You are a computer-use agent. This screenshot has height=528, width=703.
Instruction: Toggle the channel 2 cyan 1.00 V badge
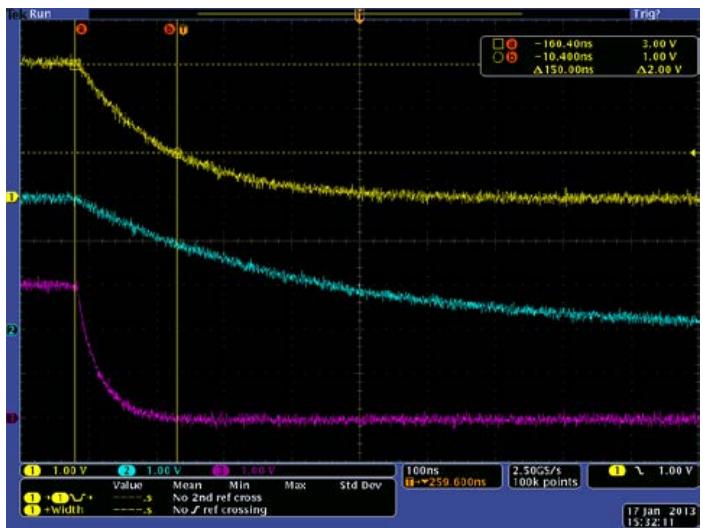click(x=150, y=470)
